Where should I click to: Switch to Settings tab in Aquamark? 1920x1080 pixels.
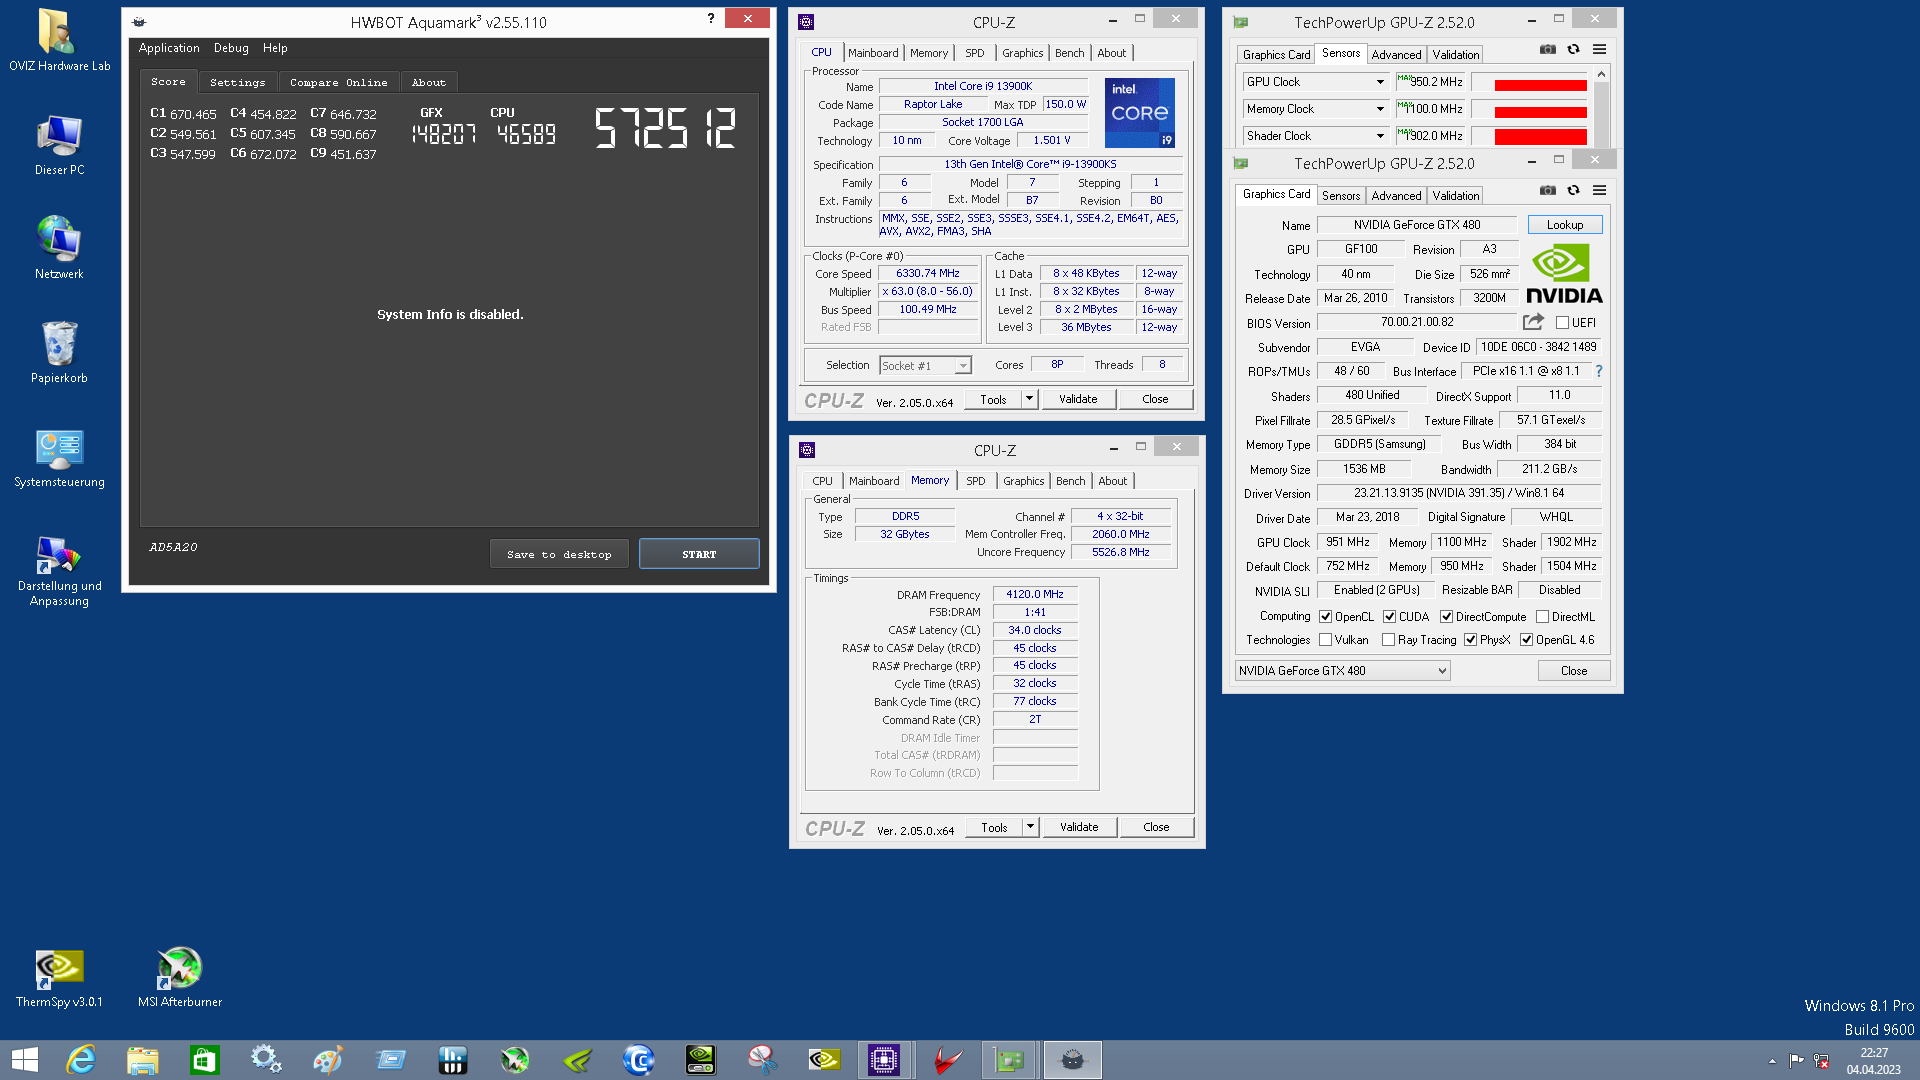pyautogui.click(x=237, y=82)
